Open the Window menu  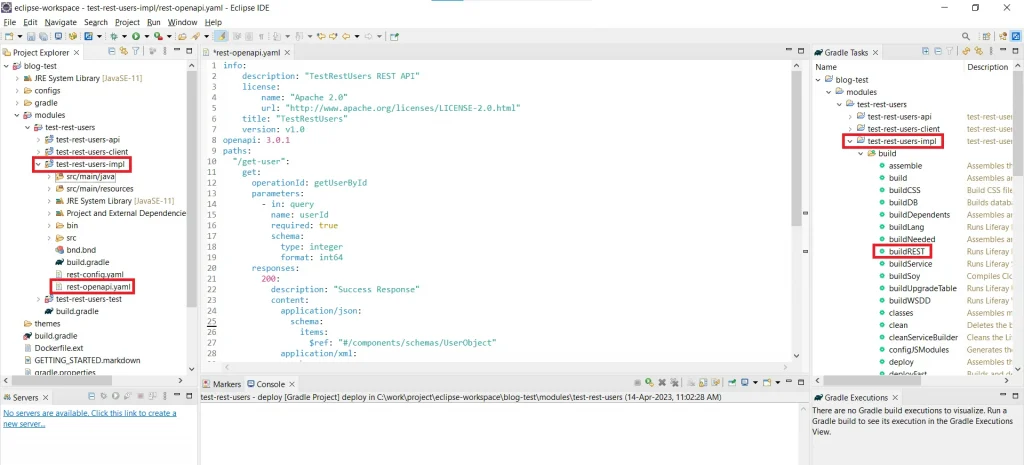[182, 22]
